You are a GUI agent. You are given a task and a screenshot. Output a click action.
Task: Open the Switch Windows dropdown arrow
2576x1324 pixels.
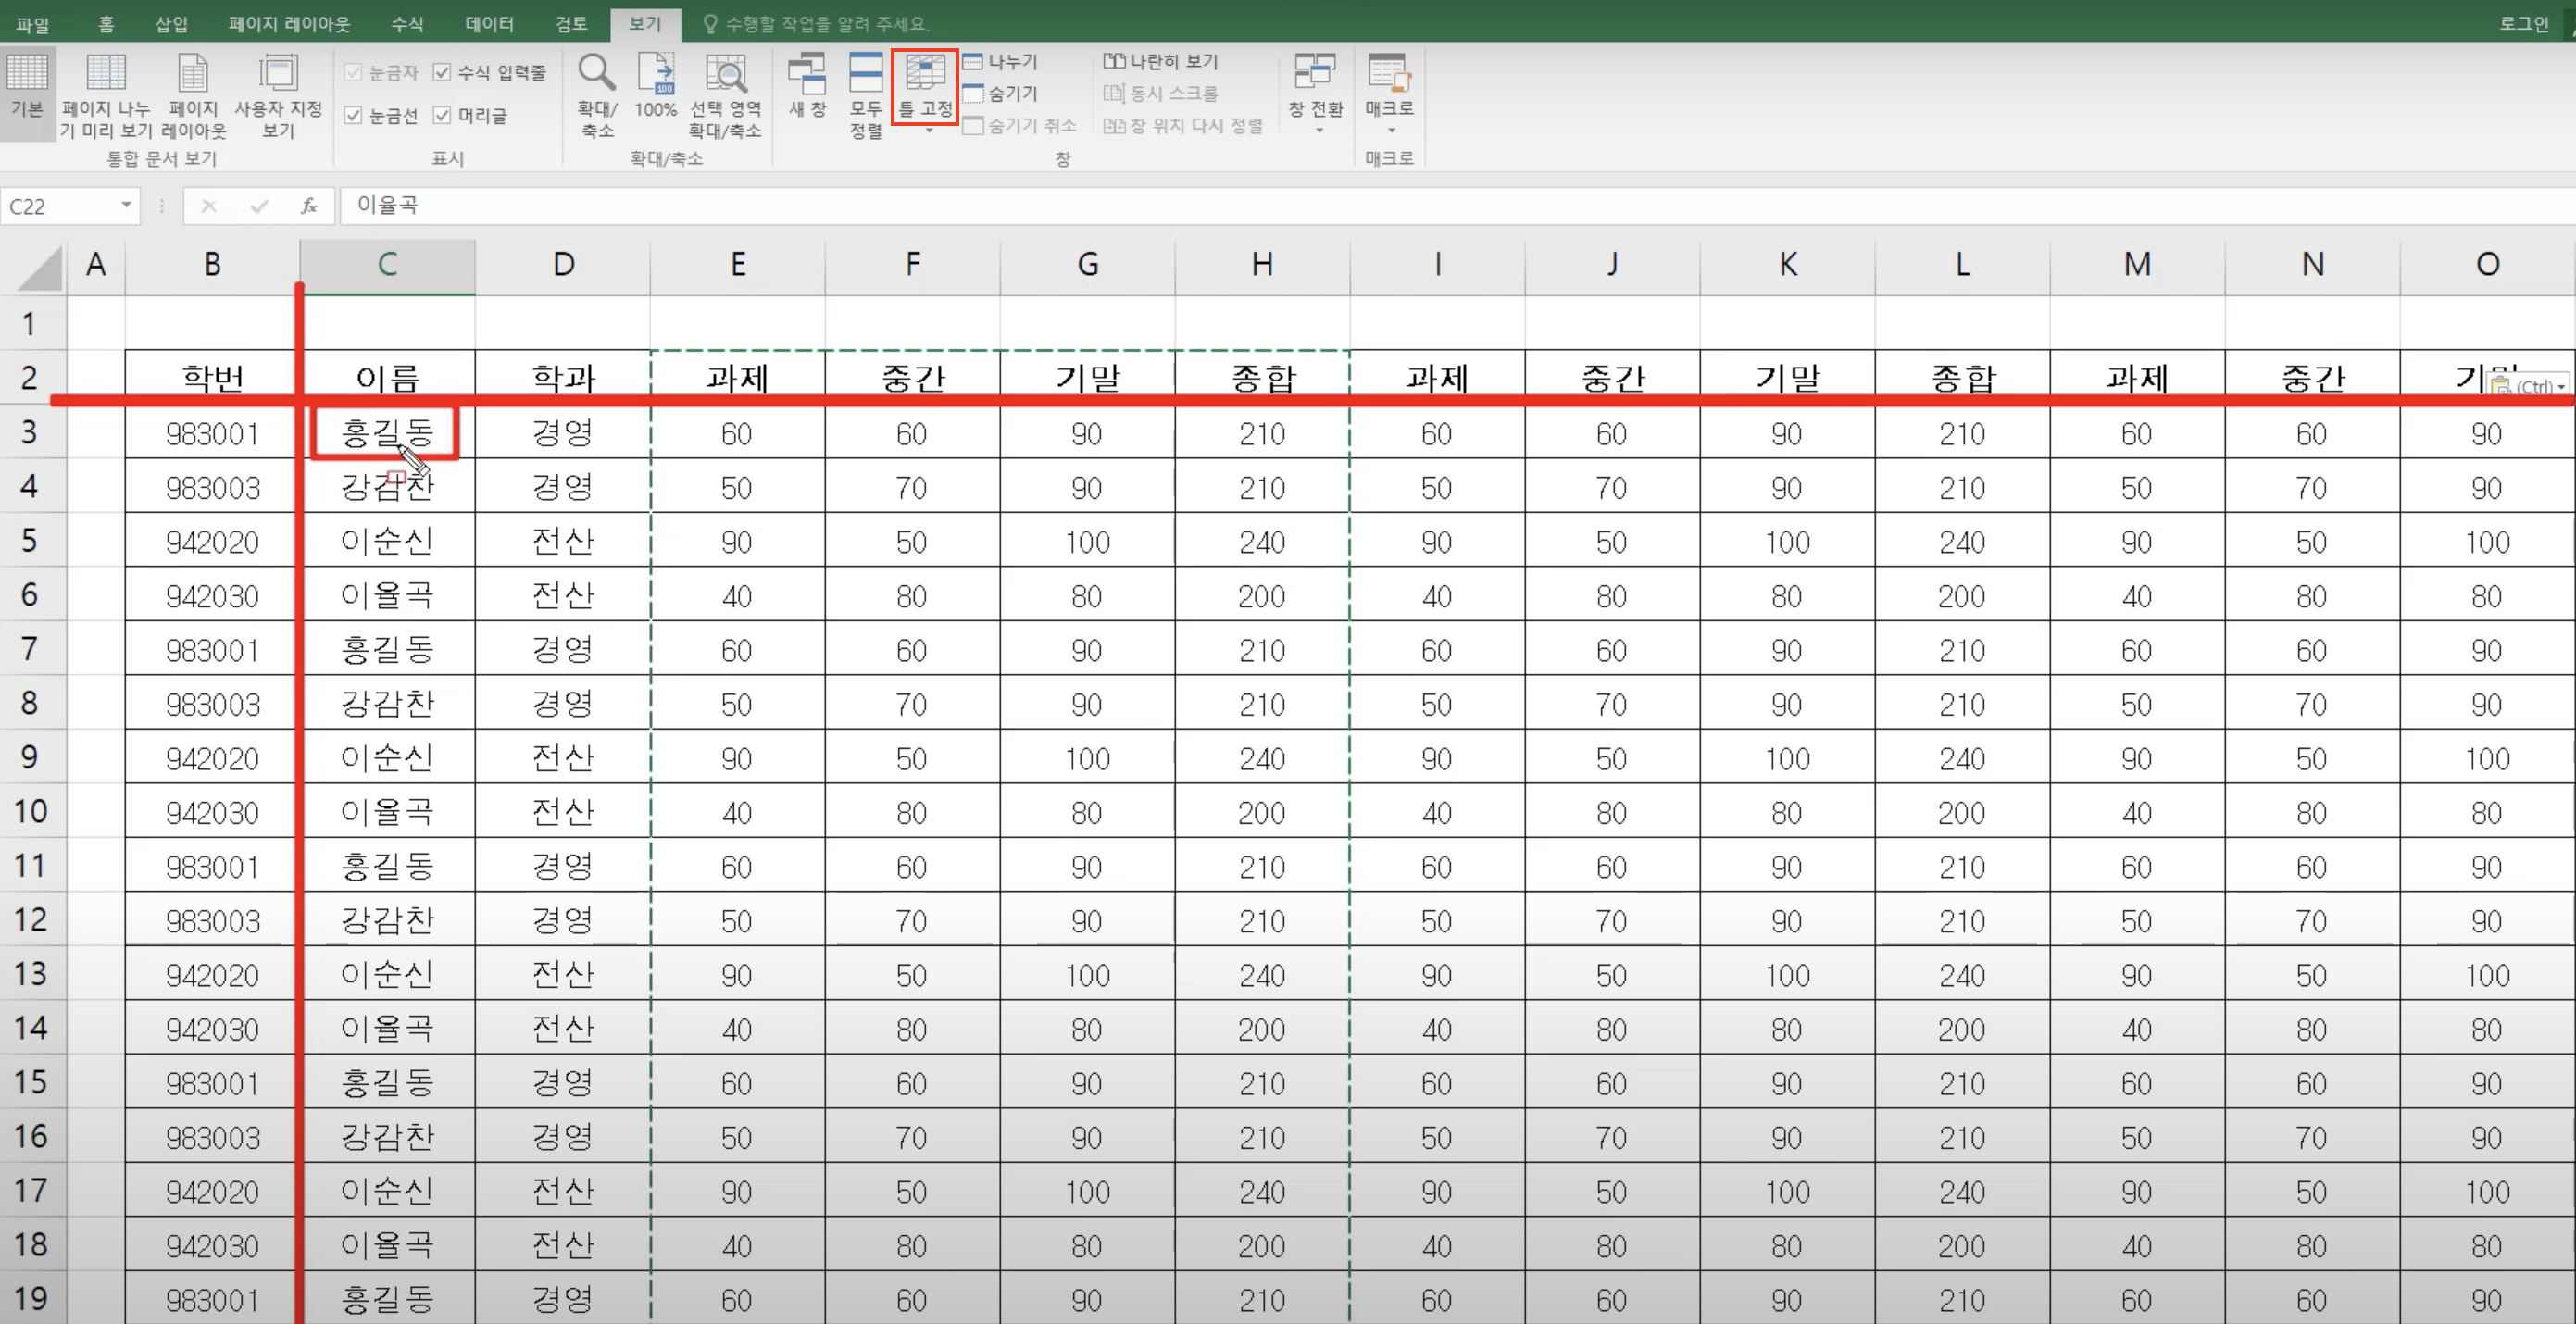pos(1318,130)
